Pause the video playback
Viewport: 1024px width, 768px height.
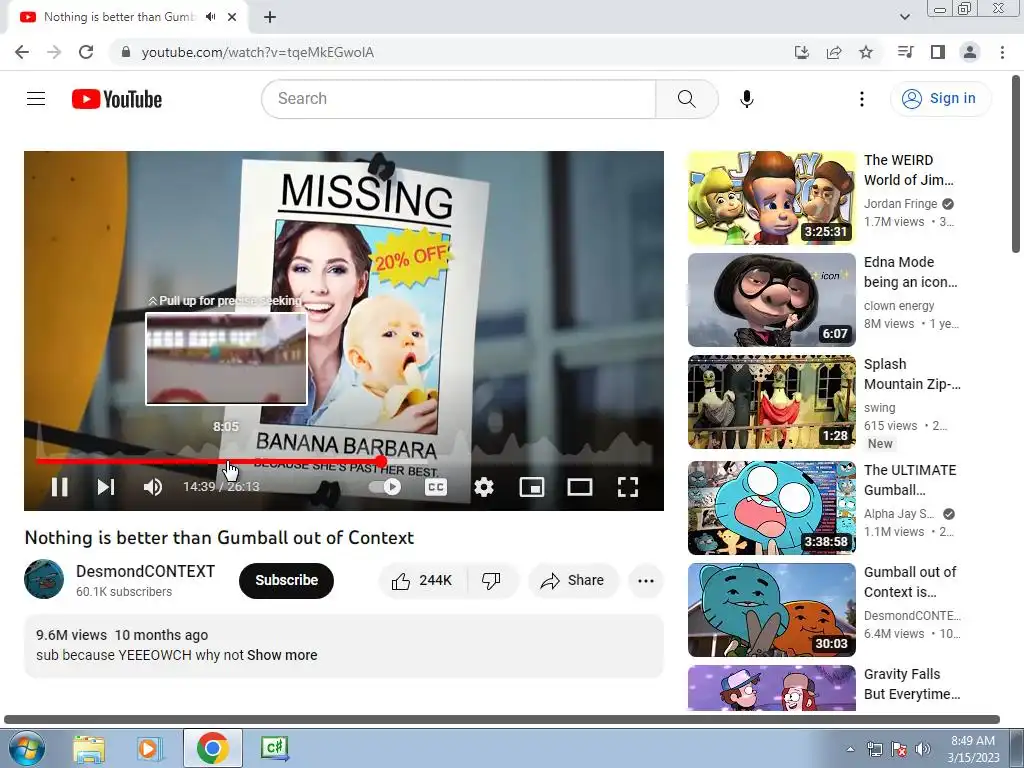pos(59,487)
